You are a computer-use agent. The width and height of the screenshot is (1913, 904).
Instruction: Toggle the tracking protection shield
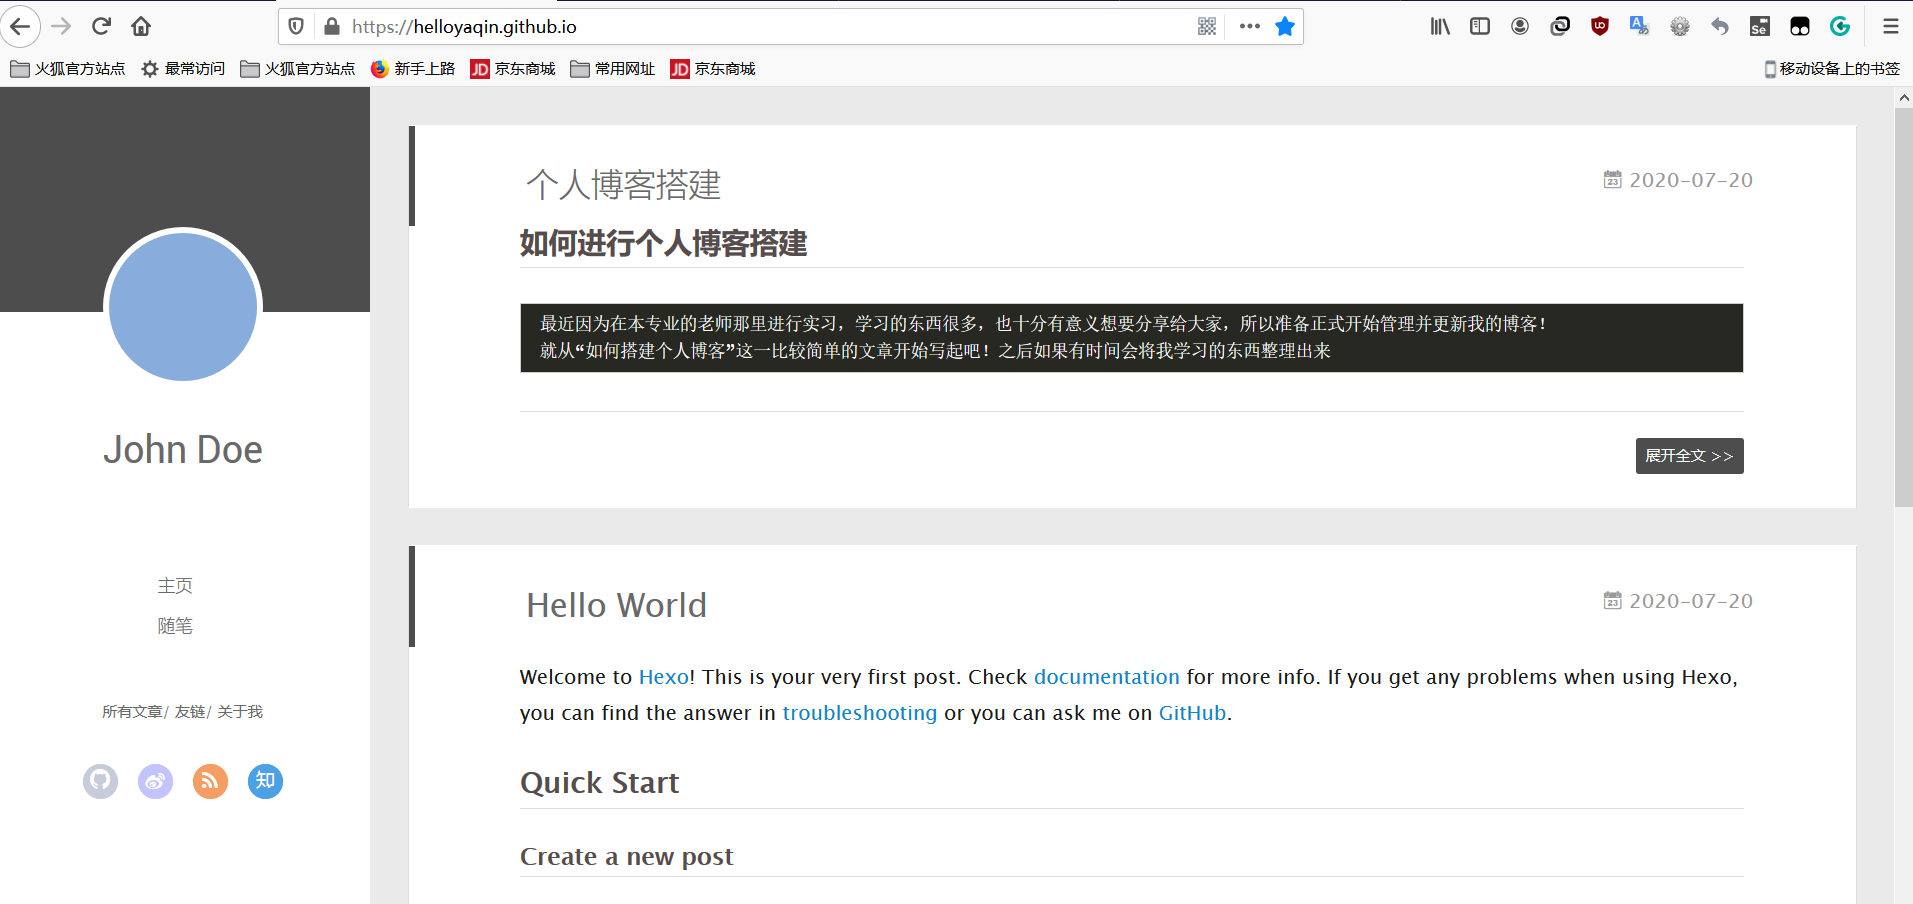[x=295, y=26]
